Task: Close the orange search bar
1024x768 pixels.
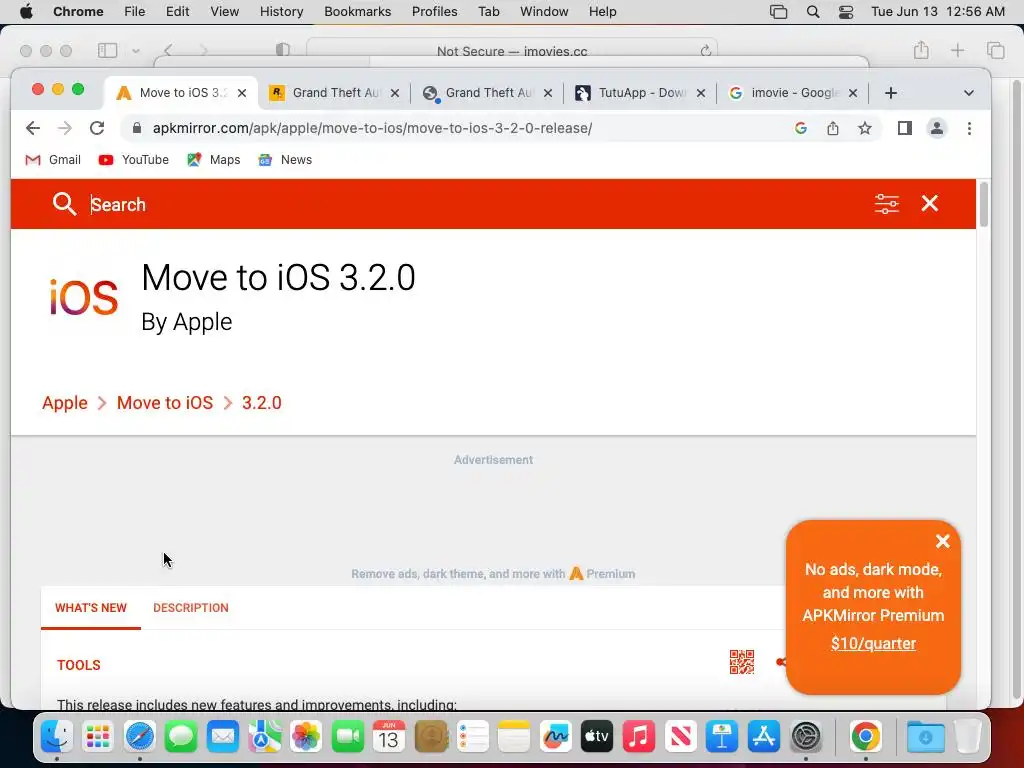Action: [929, 204]
